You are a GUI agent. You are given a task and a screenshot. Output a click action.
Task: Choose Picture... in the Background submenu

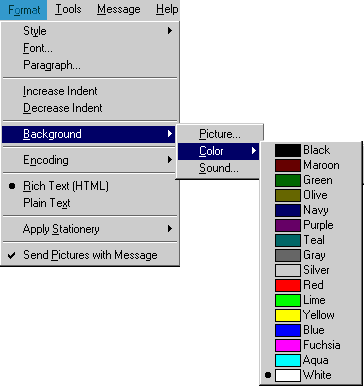coord(219,134)
